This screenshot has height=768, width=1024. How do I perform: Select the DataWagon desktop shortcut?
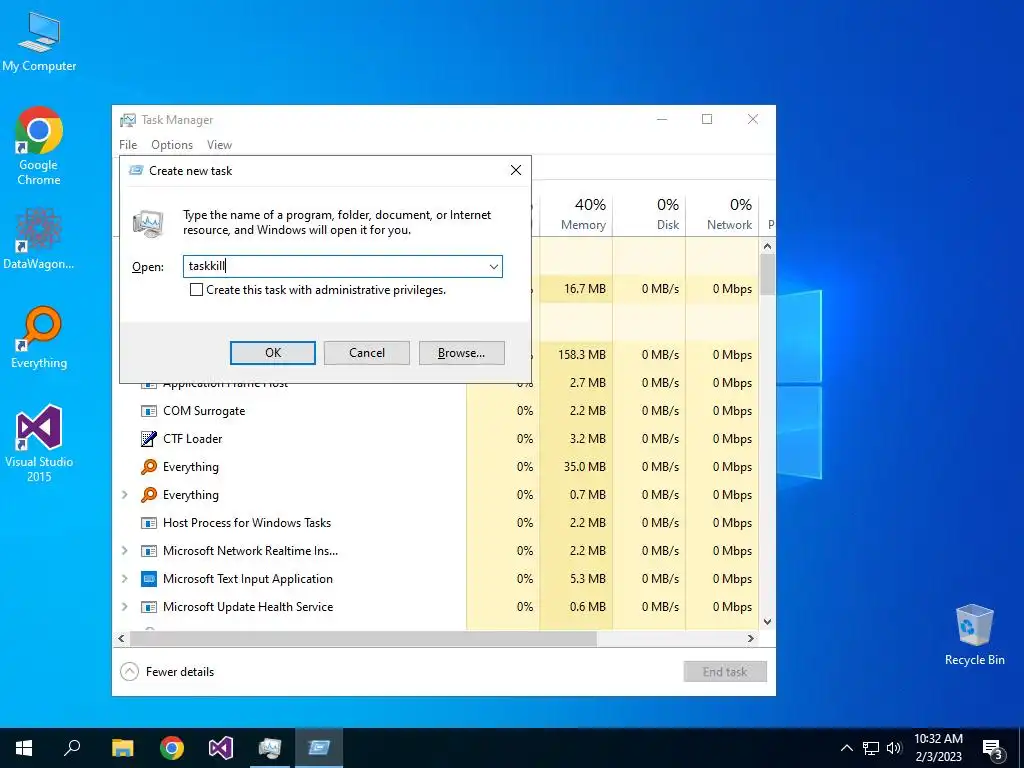tap(39, 238)
